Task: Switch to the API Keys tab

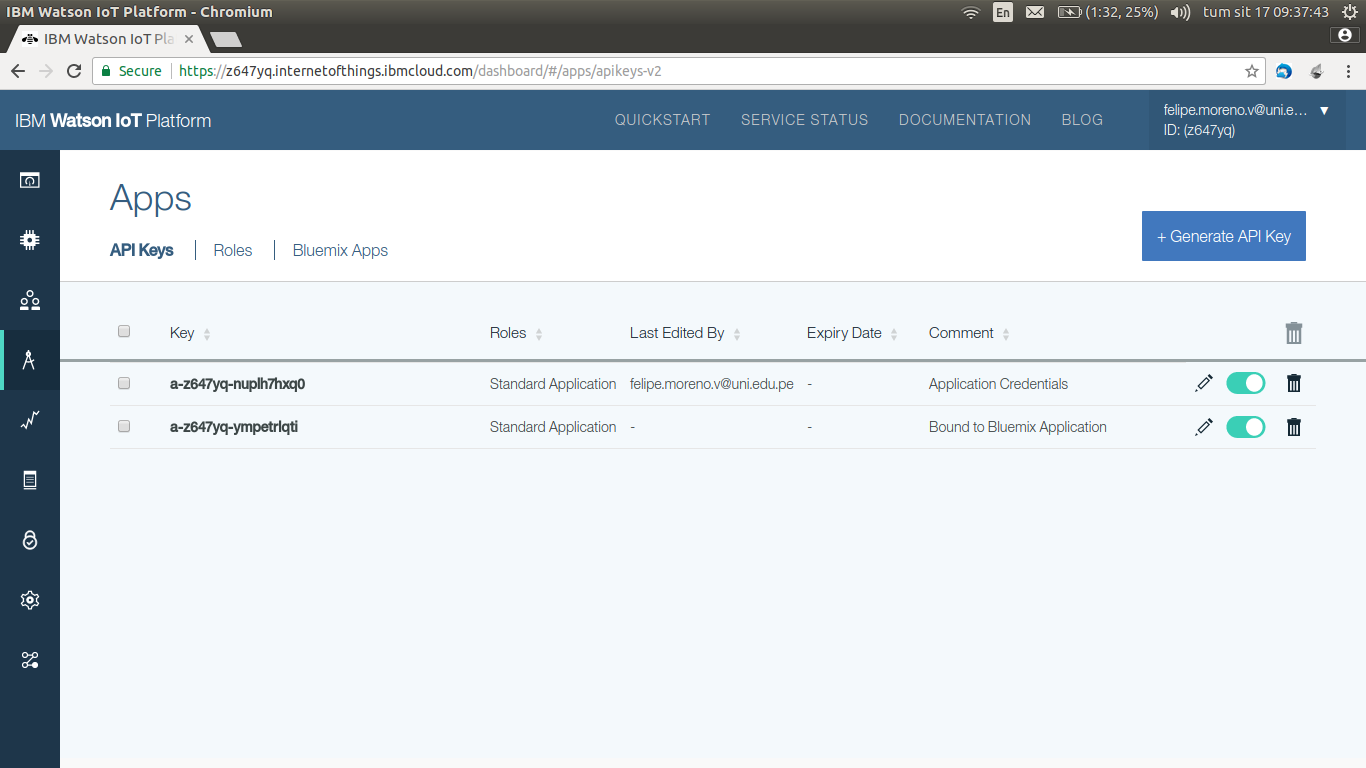Action: pos(142,250)
